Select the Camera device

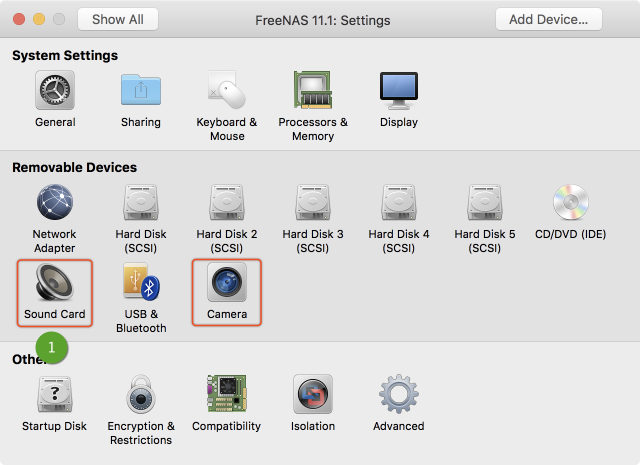point(227,284)
